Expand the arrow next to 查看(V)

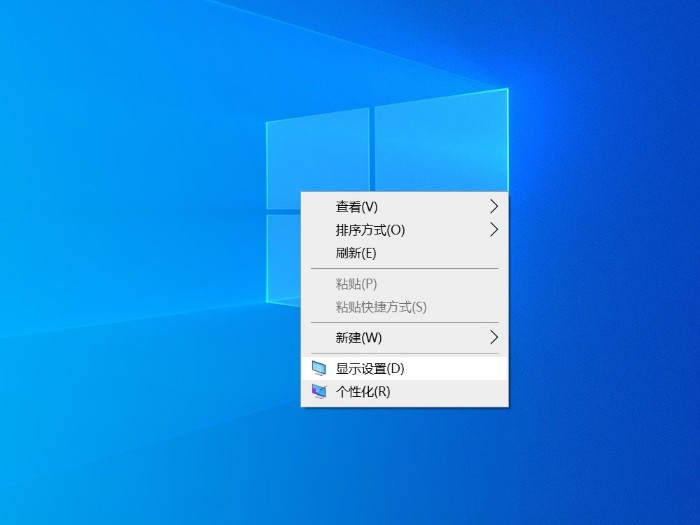[494, 206]
